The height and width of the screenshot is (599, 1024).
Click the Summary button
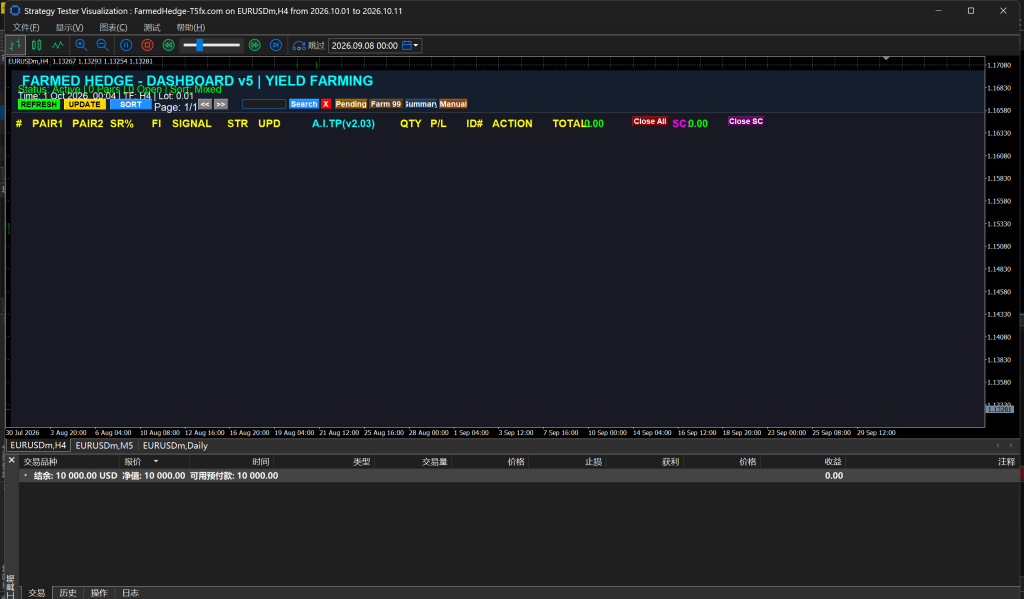pos(421,104)
